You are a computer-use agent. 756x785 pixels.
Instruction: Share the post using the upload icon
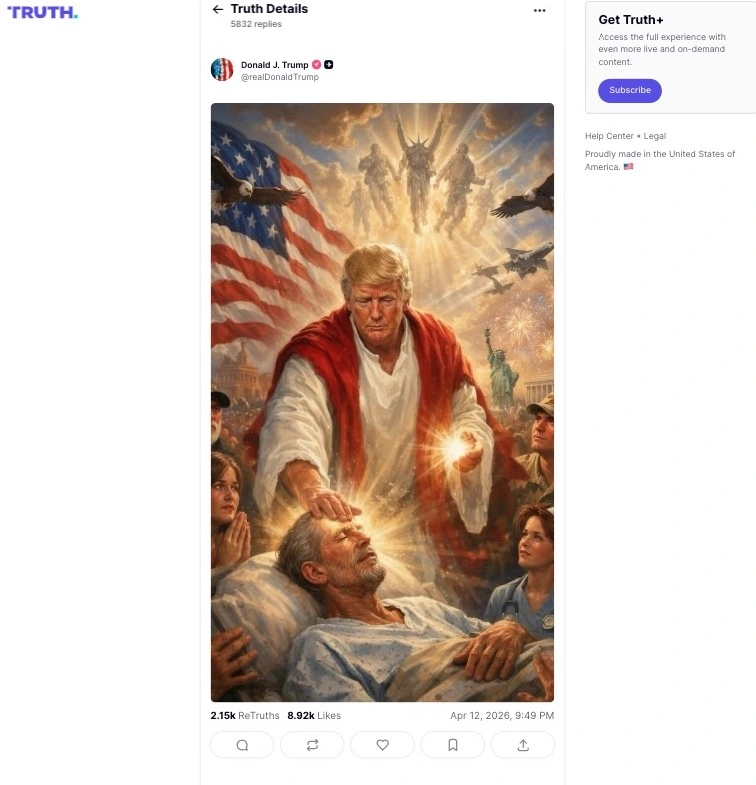[x=523, y=745]
